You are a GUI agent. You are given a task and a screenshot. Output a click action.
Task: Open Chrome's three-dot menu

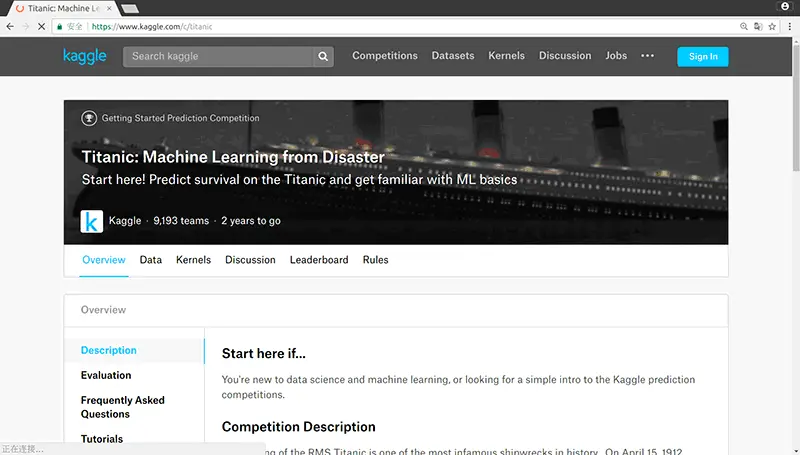pos(789,27)
